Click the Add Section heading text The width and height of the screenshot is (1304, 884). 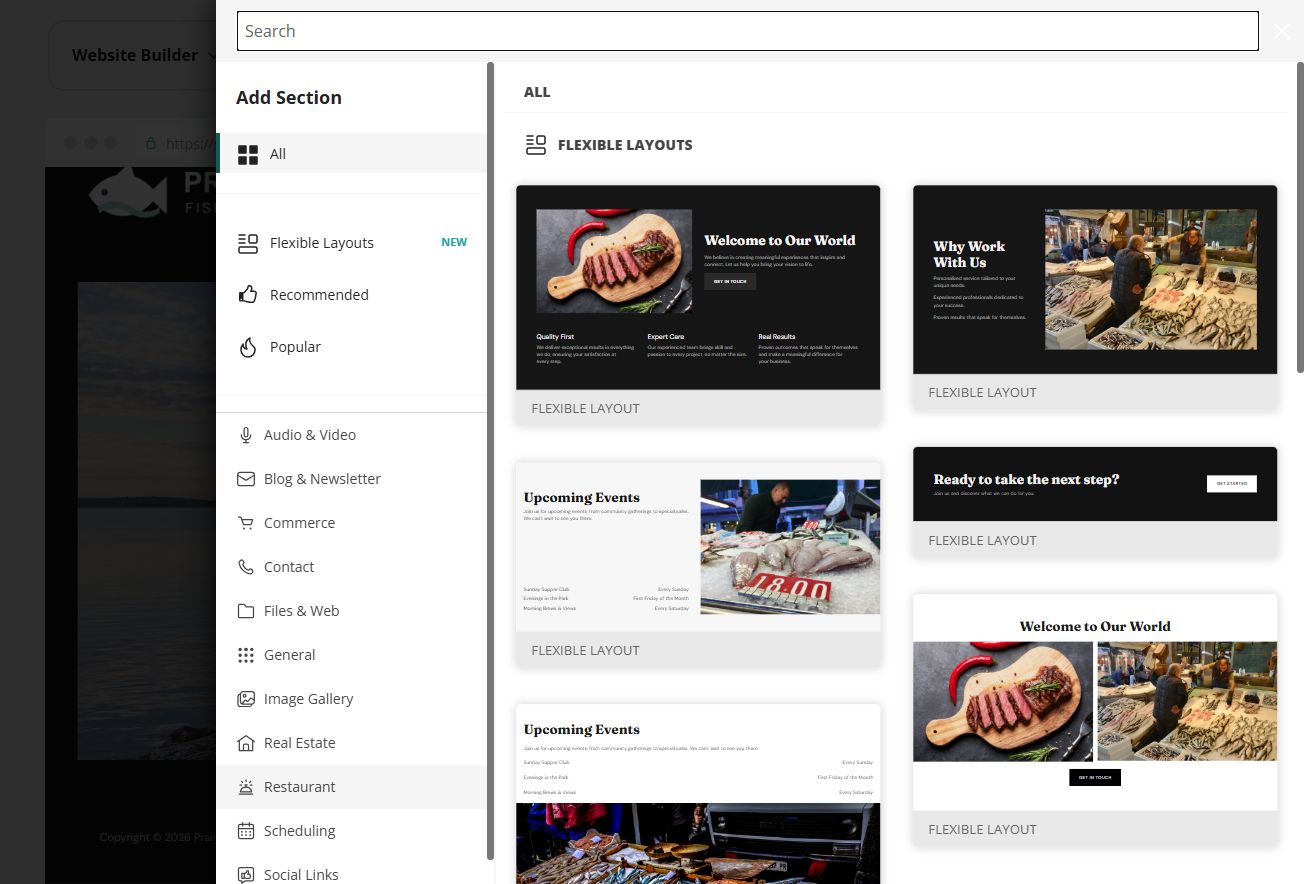[289, 97]
